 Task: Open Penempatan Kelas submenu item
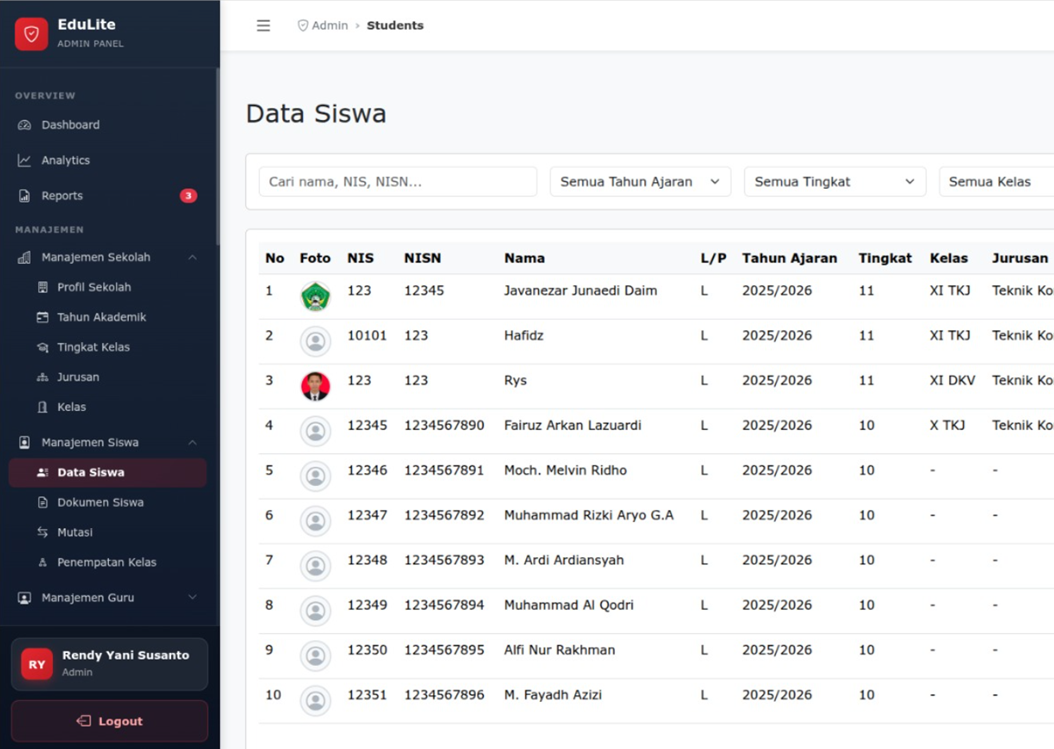(109, 563)
